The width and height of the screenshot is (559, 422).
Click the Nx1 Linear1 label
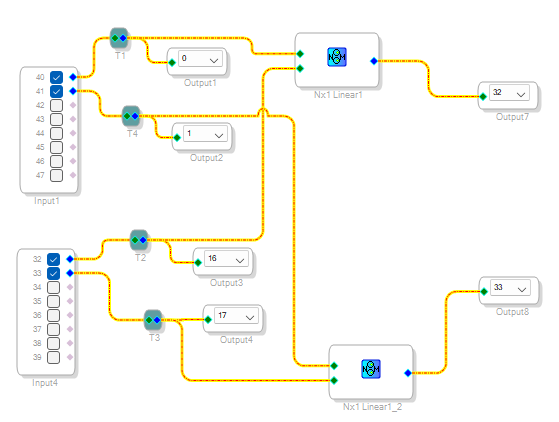[338, 95]
